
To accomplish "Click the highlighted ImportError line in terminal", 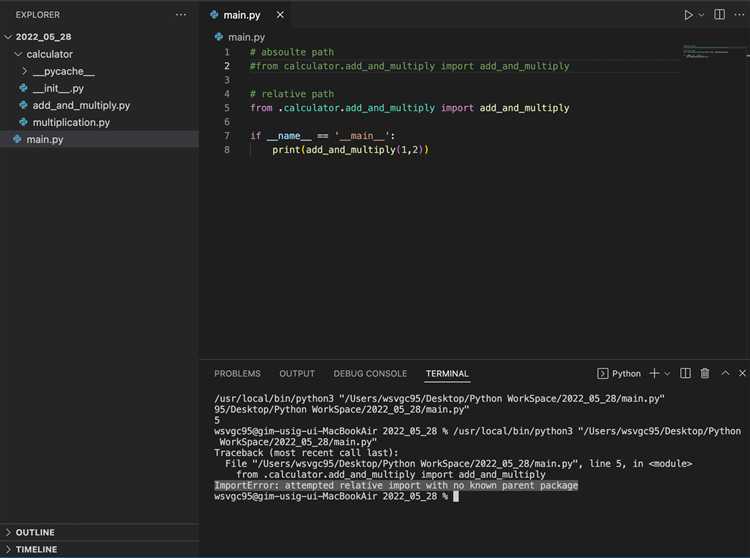I will coord(396,485).
